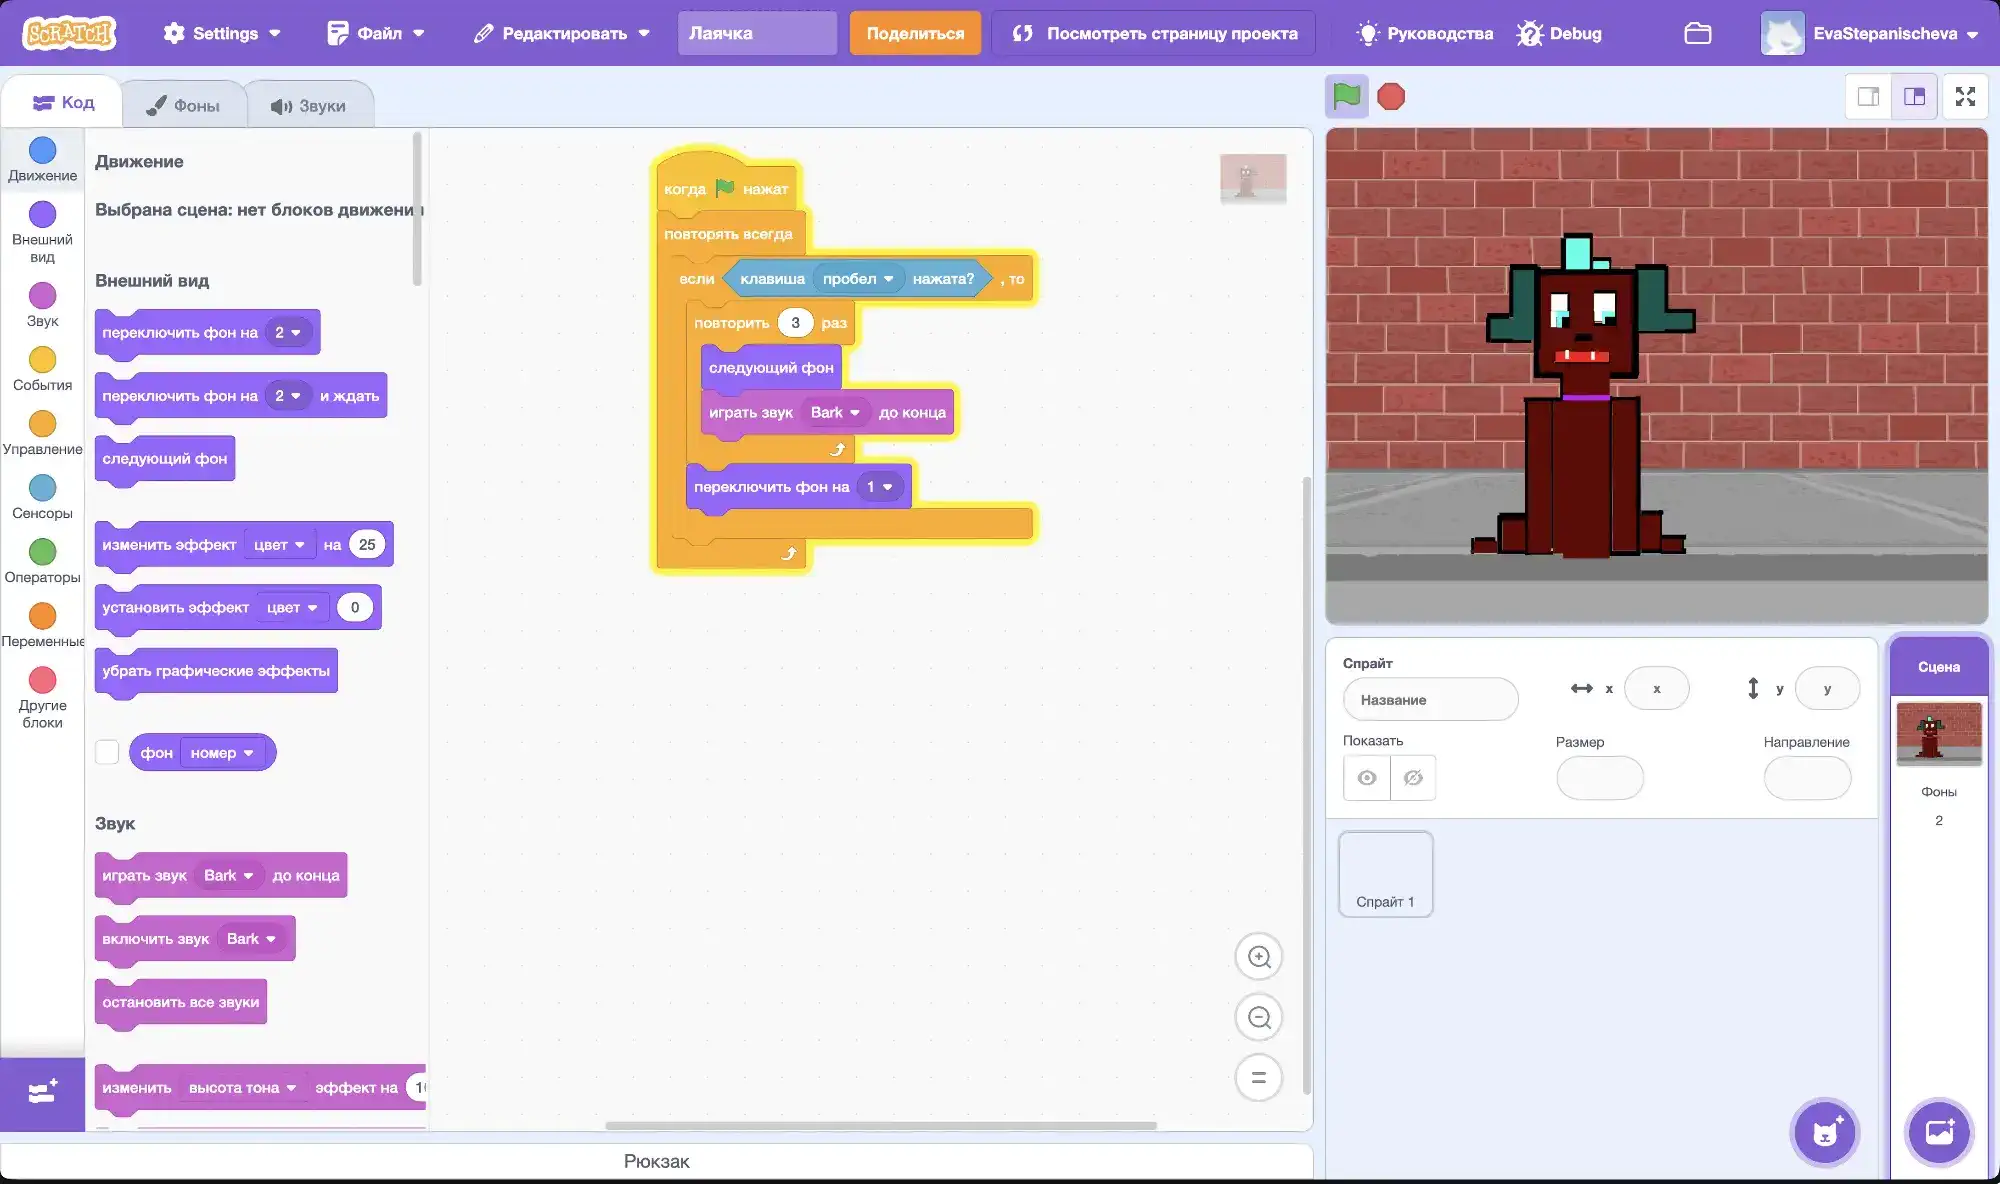The width and height of the screenshot is (2000, 1184).
Task: Open the Рюкзак backpack panel
Action: coord(656,1161)
